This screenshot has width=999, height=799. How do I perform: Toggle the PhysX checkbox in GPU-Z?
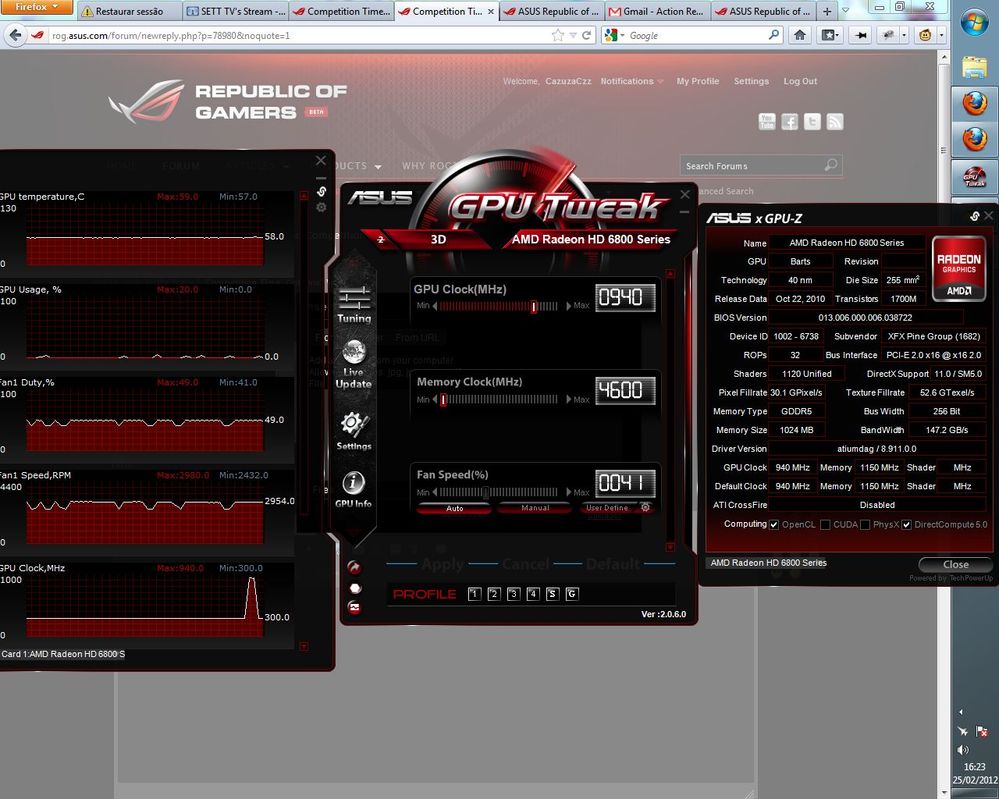pos(865,524)
